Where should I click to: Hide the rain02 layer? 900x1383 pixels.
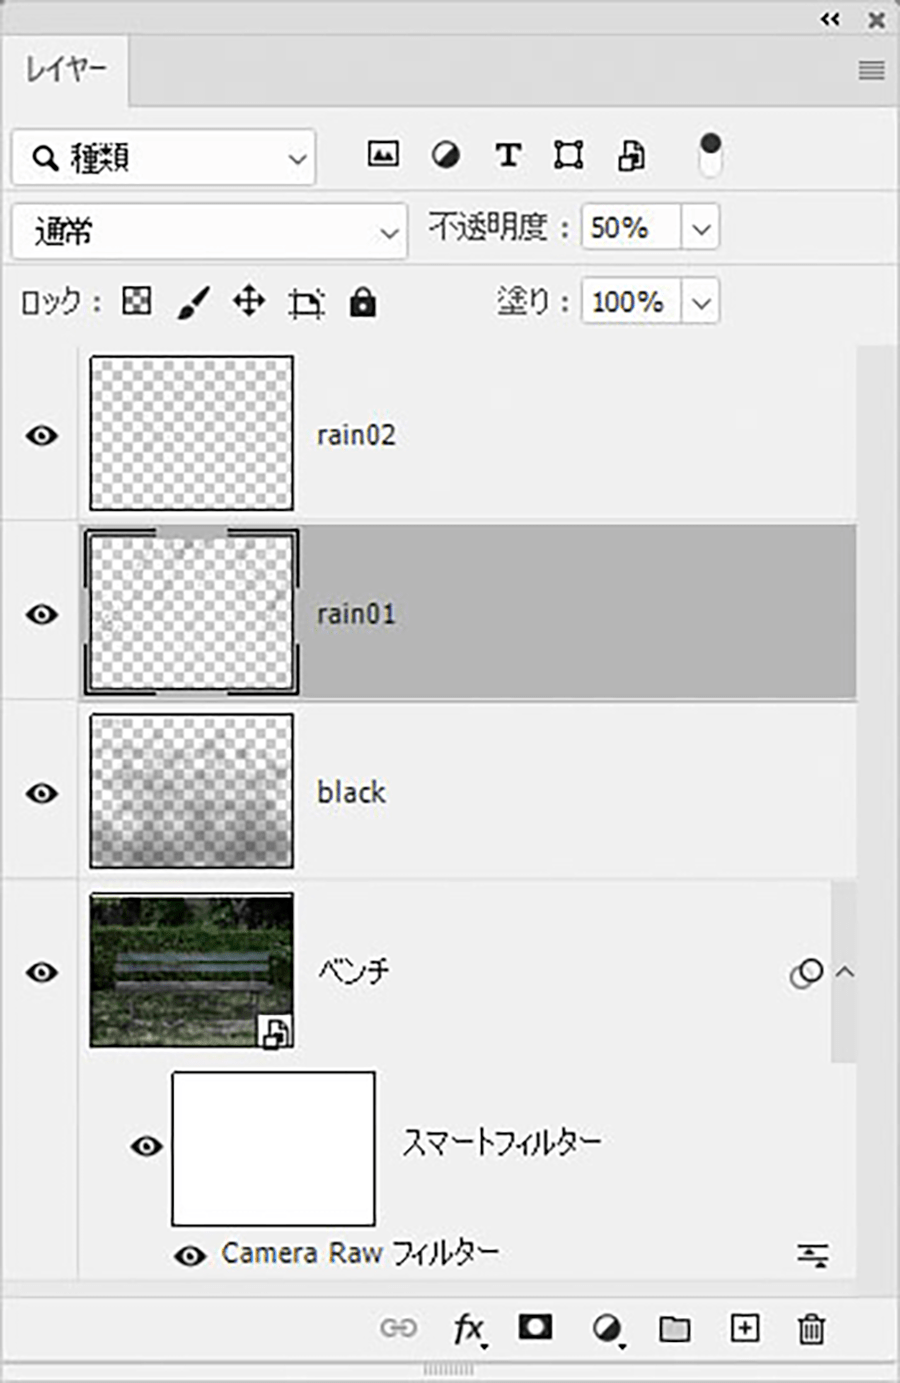(x=42, y=435)
